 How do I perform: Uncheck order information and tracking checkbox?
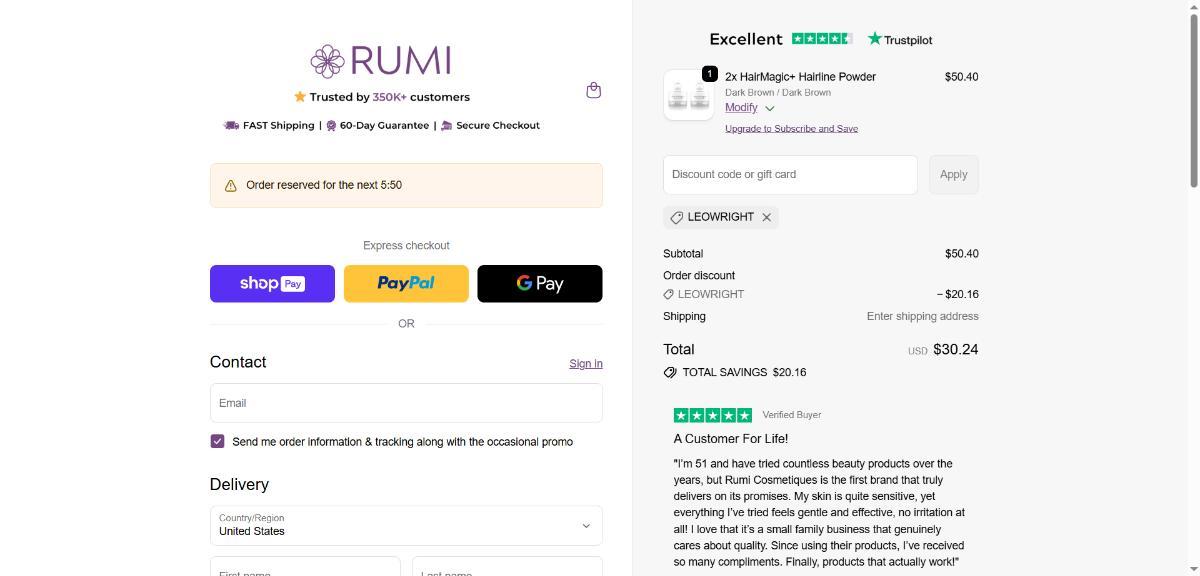point(217,441)
